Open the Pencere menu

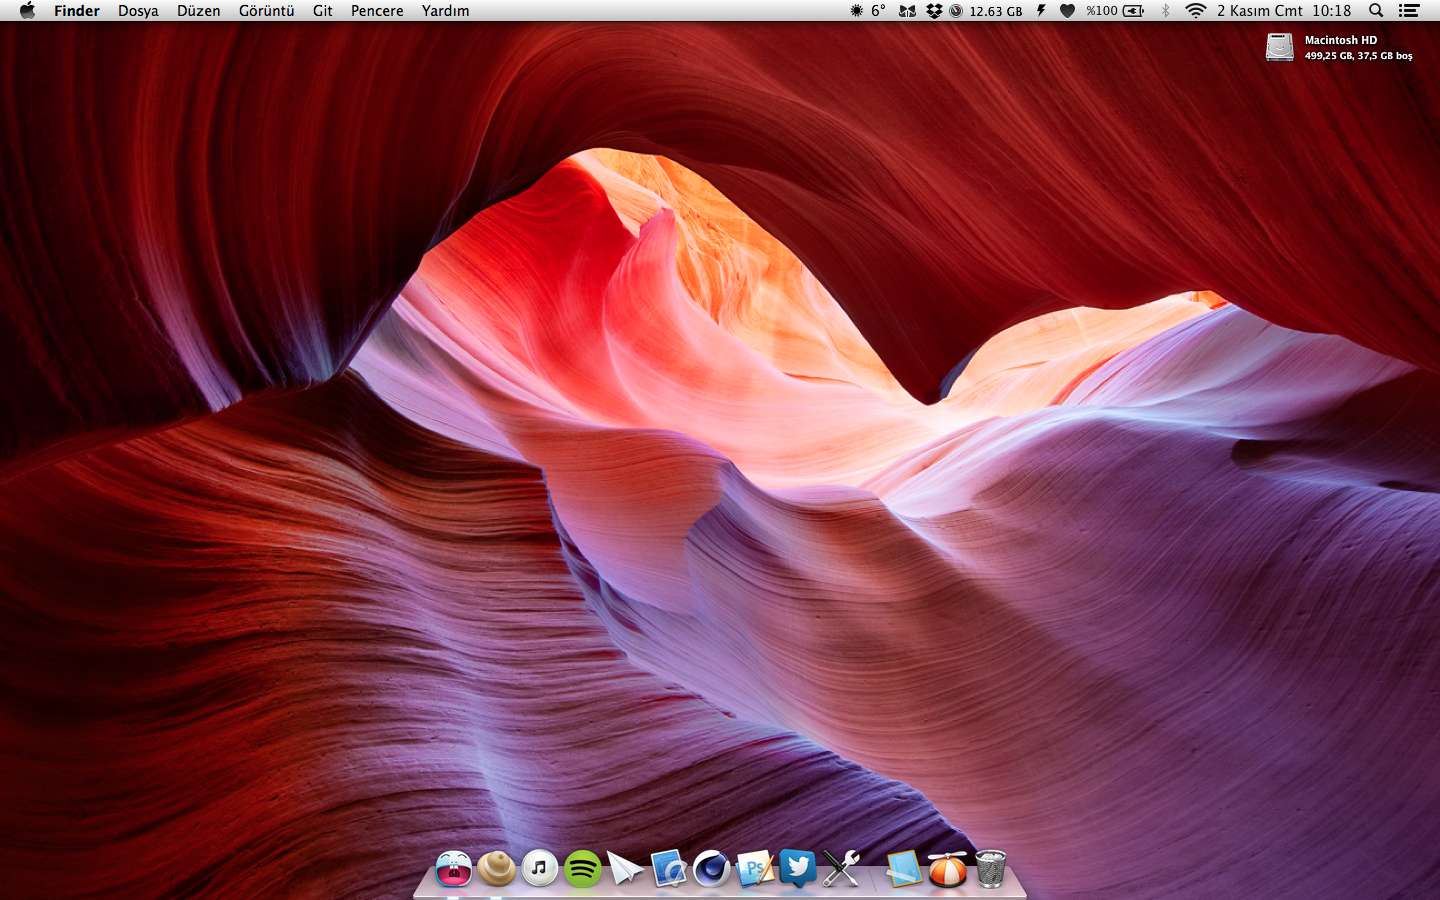coord(377,11)
